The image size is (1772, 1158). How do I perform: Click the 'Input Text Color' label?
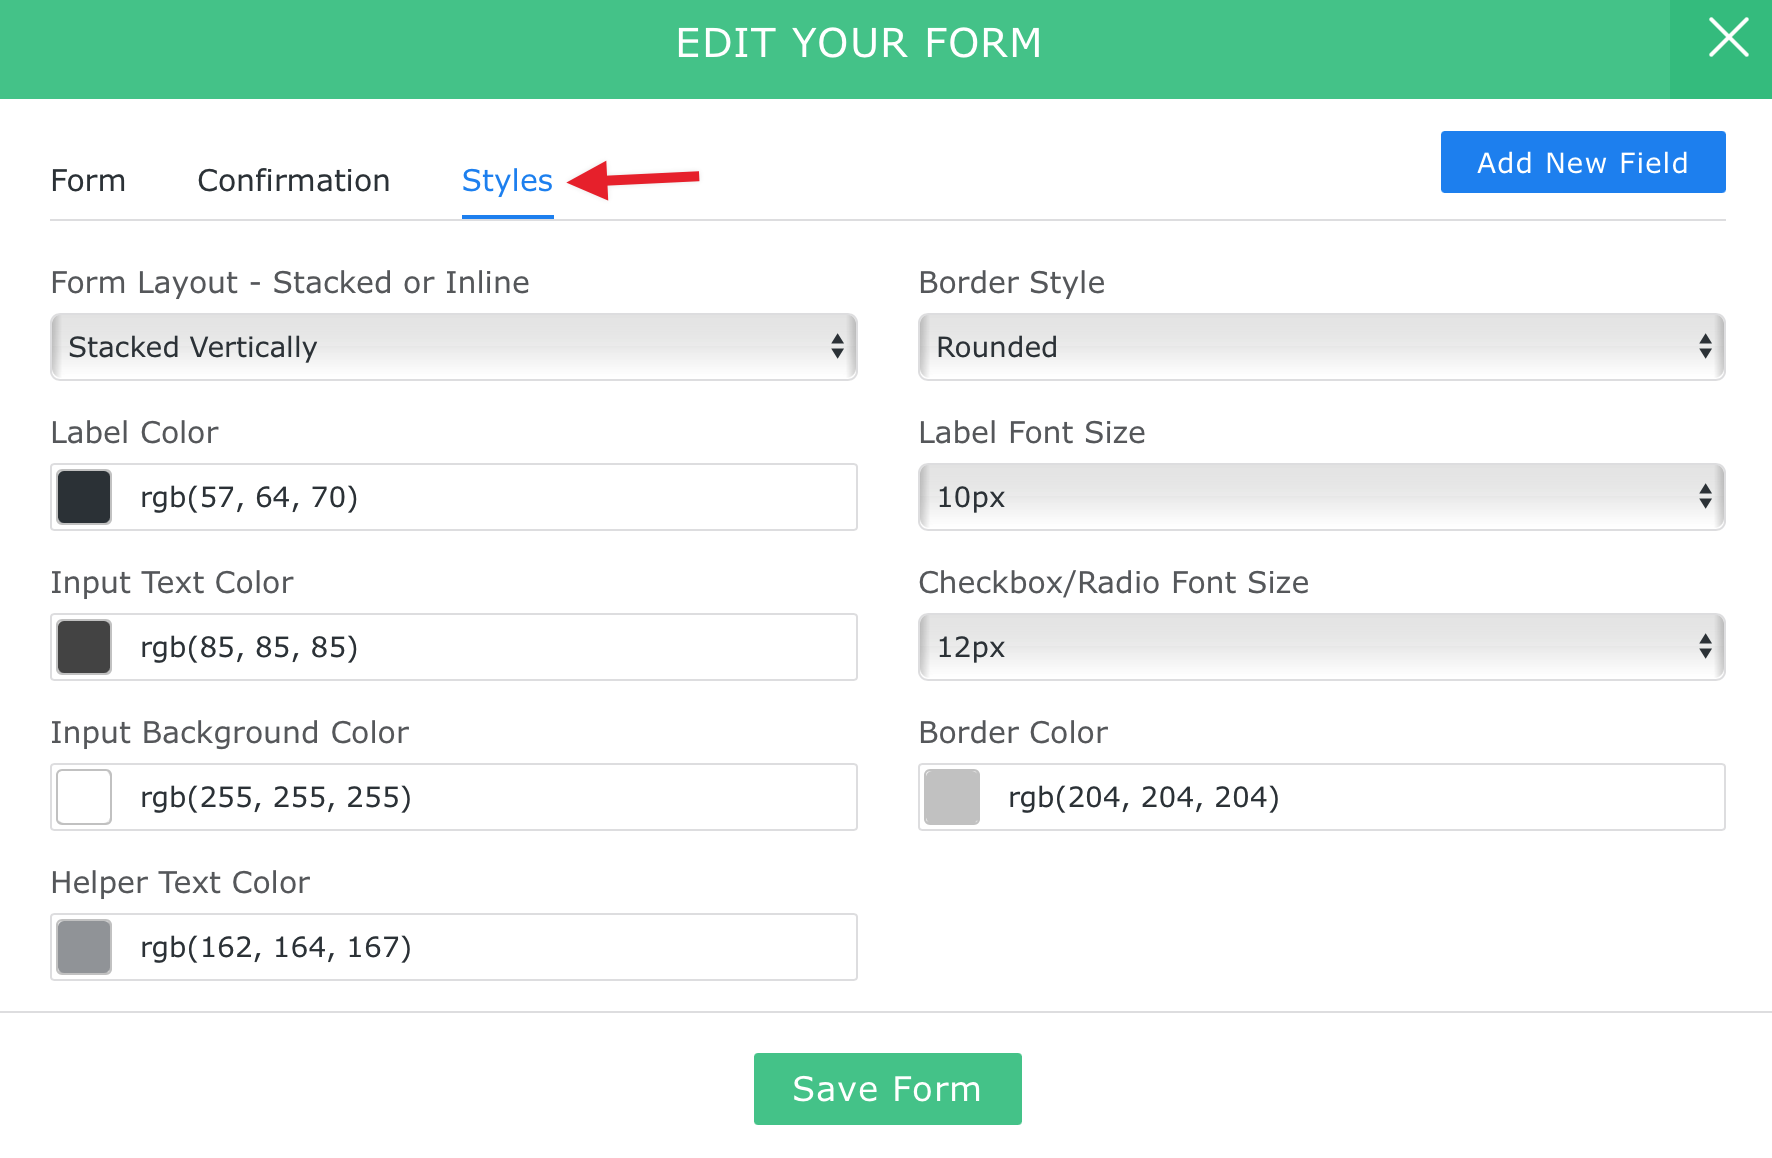click(172, 583)
